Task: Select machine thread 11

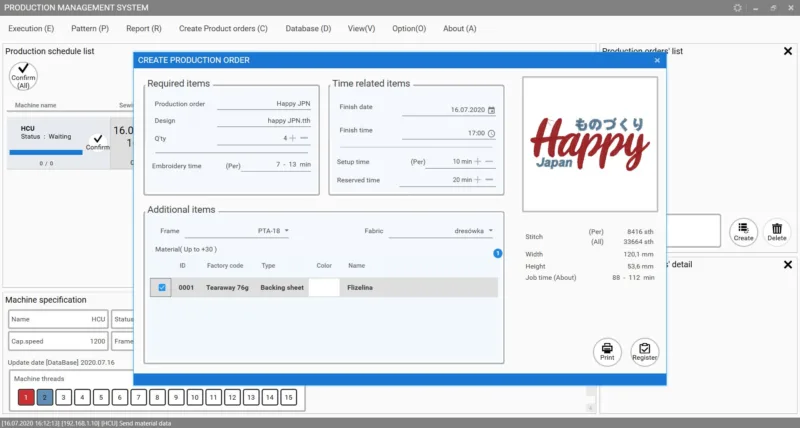Action: (213, 397)
